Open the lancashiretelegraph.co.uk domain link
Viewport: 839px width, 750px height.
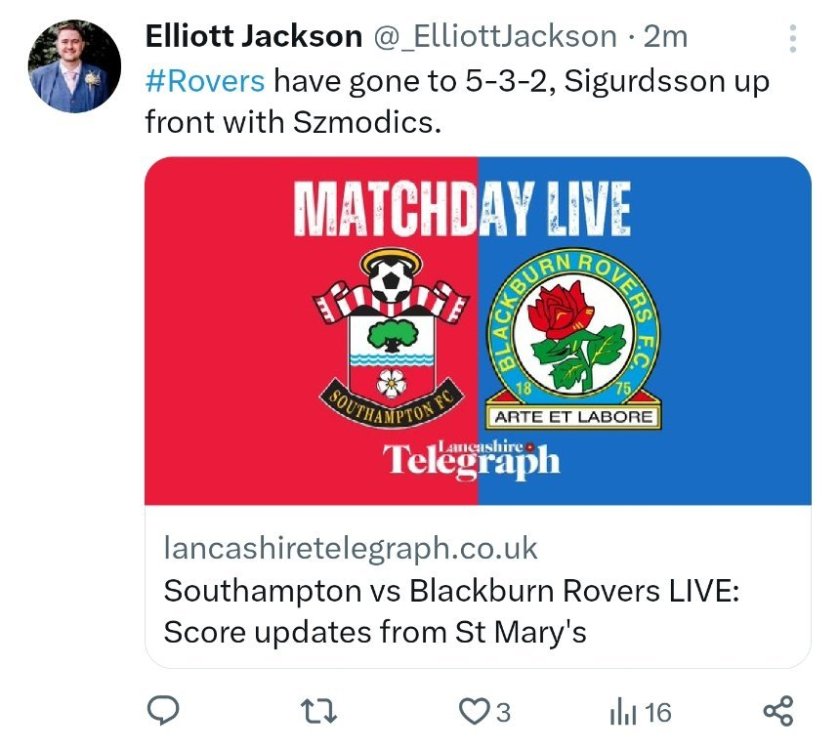pyautogui.click(x=350, y=548)
